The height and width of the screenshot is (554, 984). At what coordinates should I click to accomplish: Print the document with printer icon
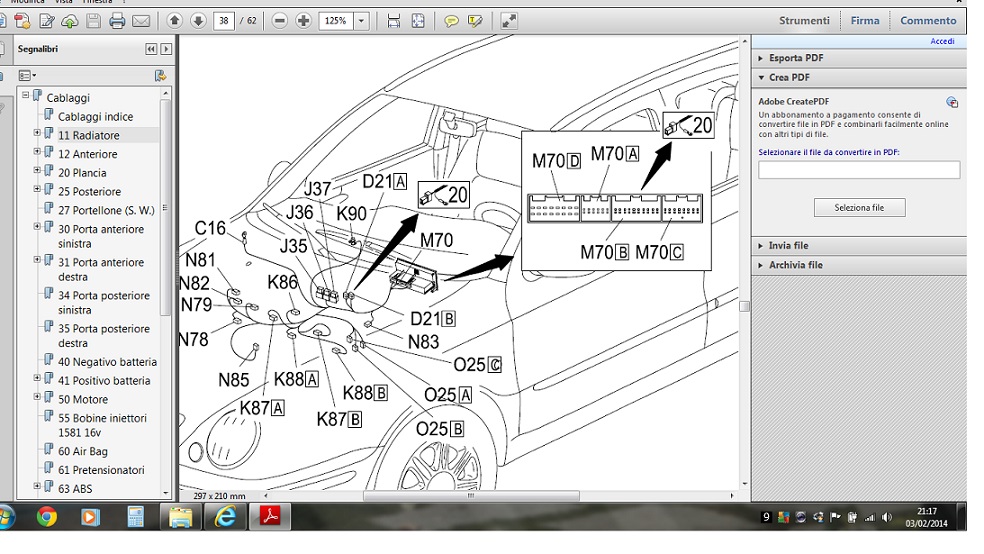[117, 21]
